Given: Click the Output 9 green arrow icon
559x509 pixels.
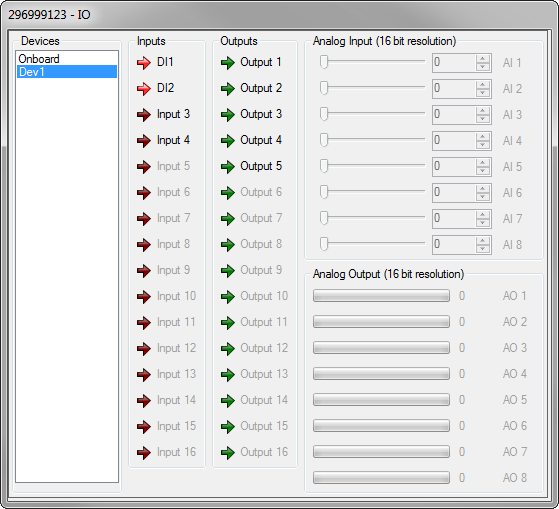Looking at the screenshot, I should [x=227, y=271].
